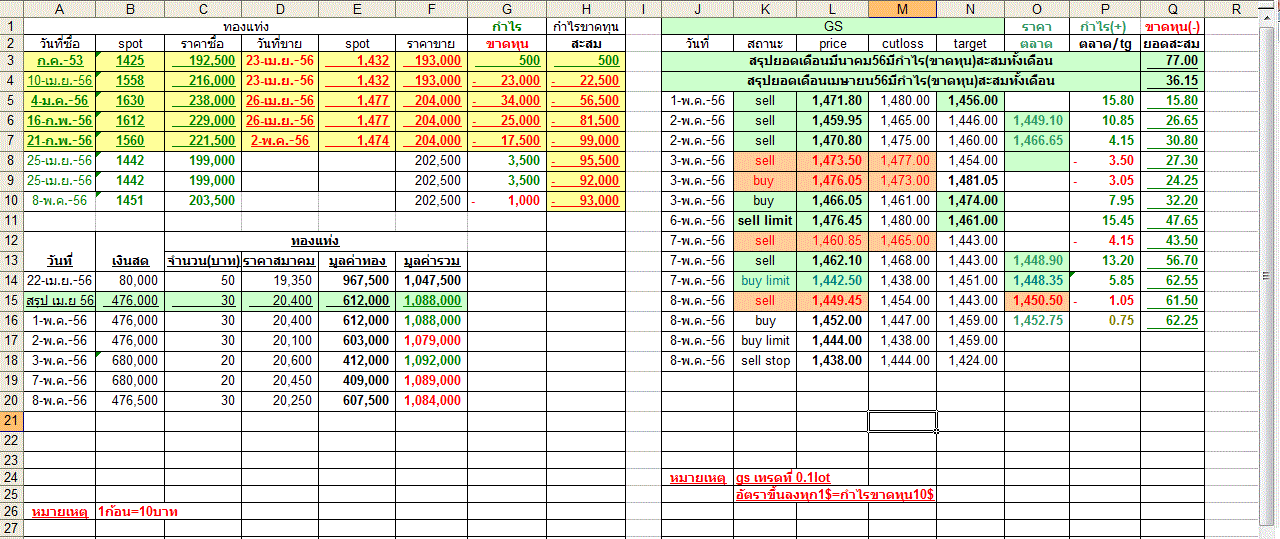Click the active empty cell in row 21

(x=902, y=421)
